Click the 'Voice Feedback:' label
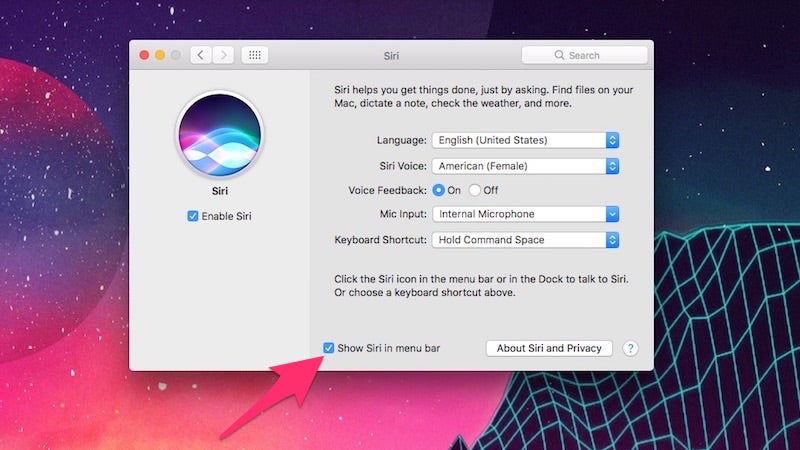The width and height of the screenshot is (800, 450). click(x=387, y=190)
